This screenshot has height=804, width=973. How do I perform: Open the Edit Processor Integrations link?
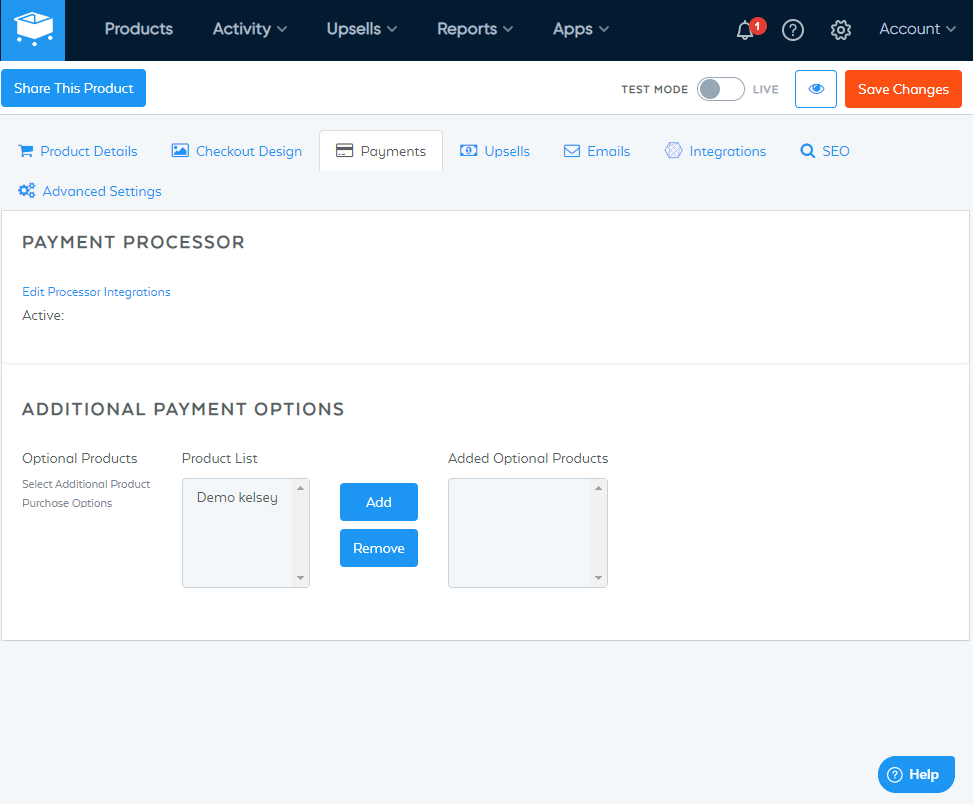point(96,292)
